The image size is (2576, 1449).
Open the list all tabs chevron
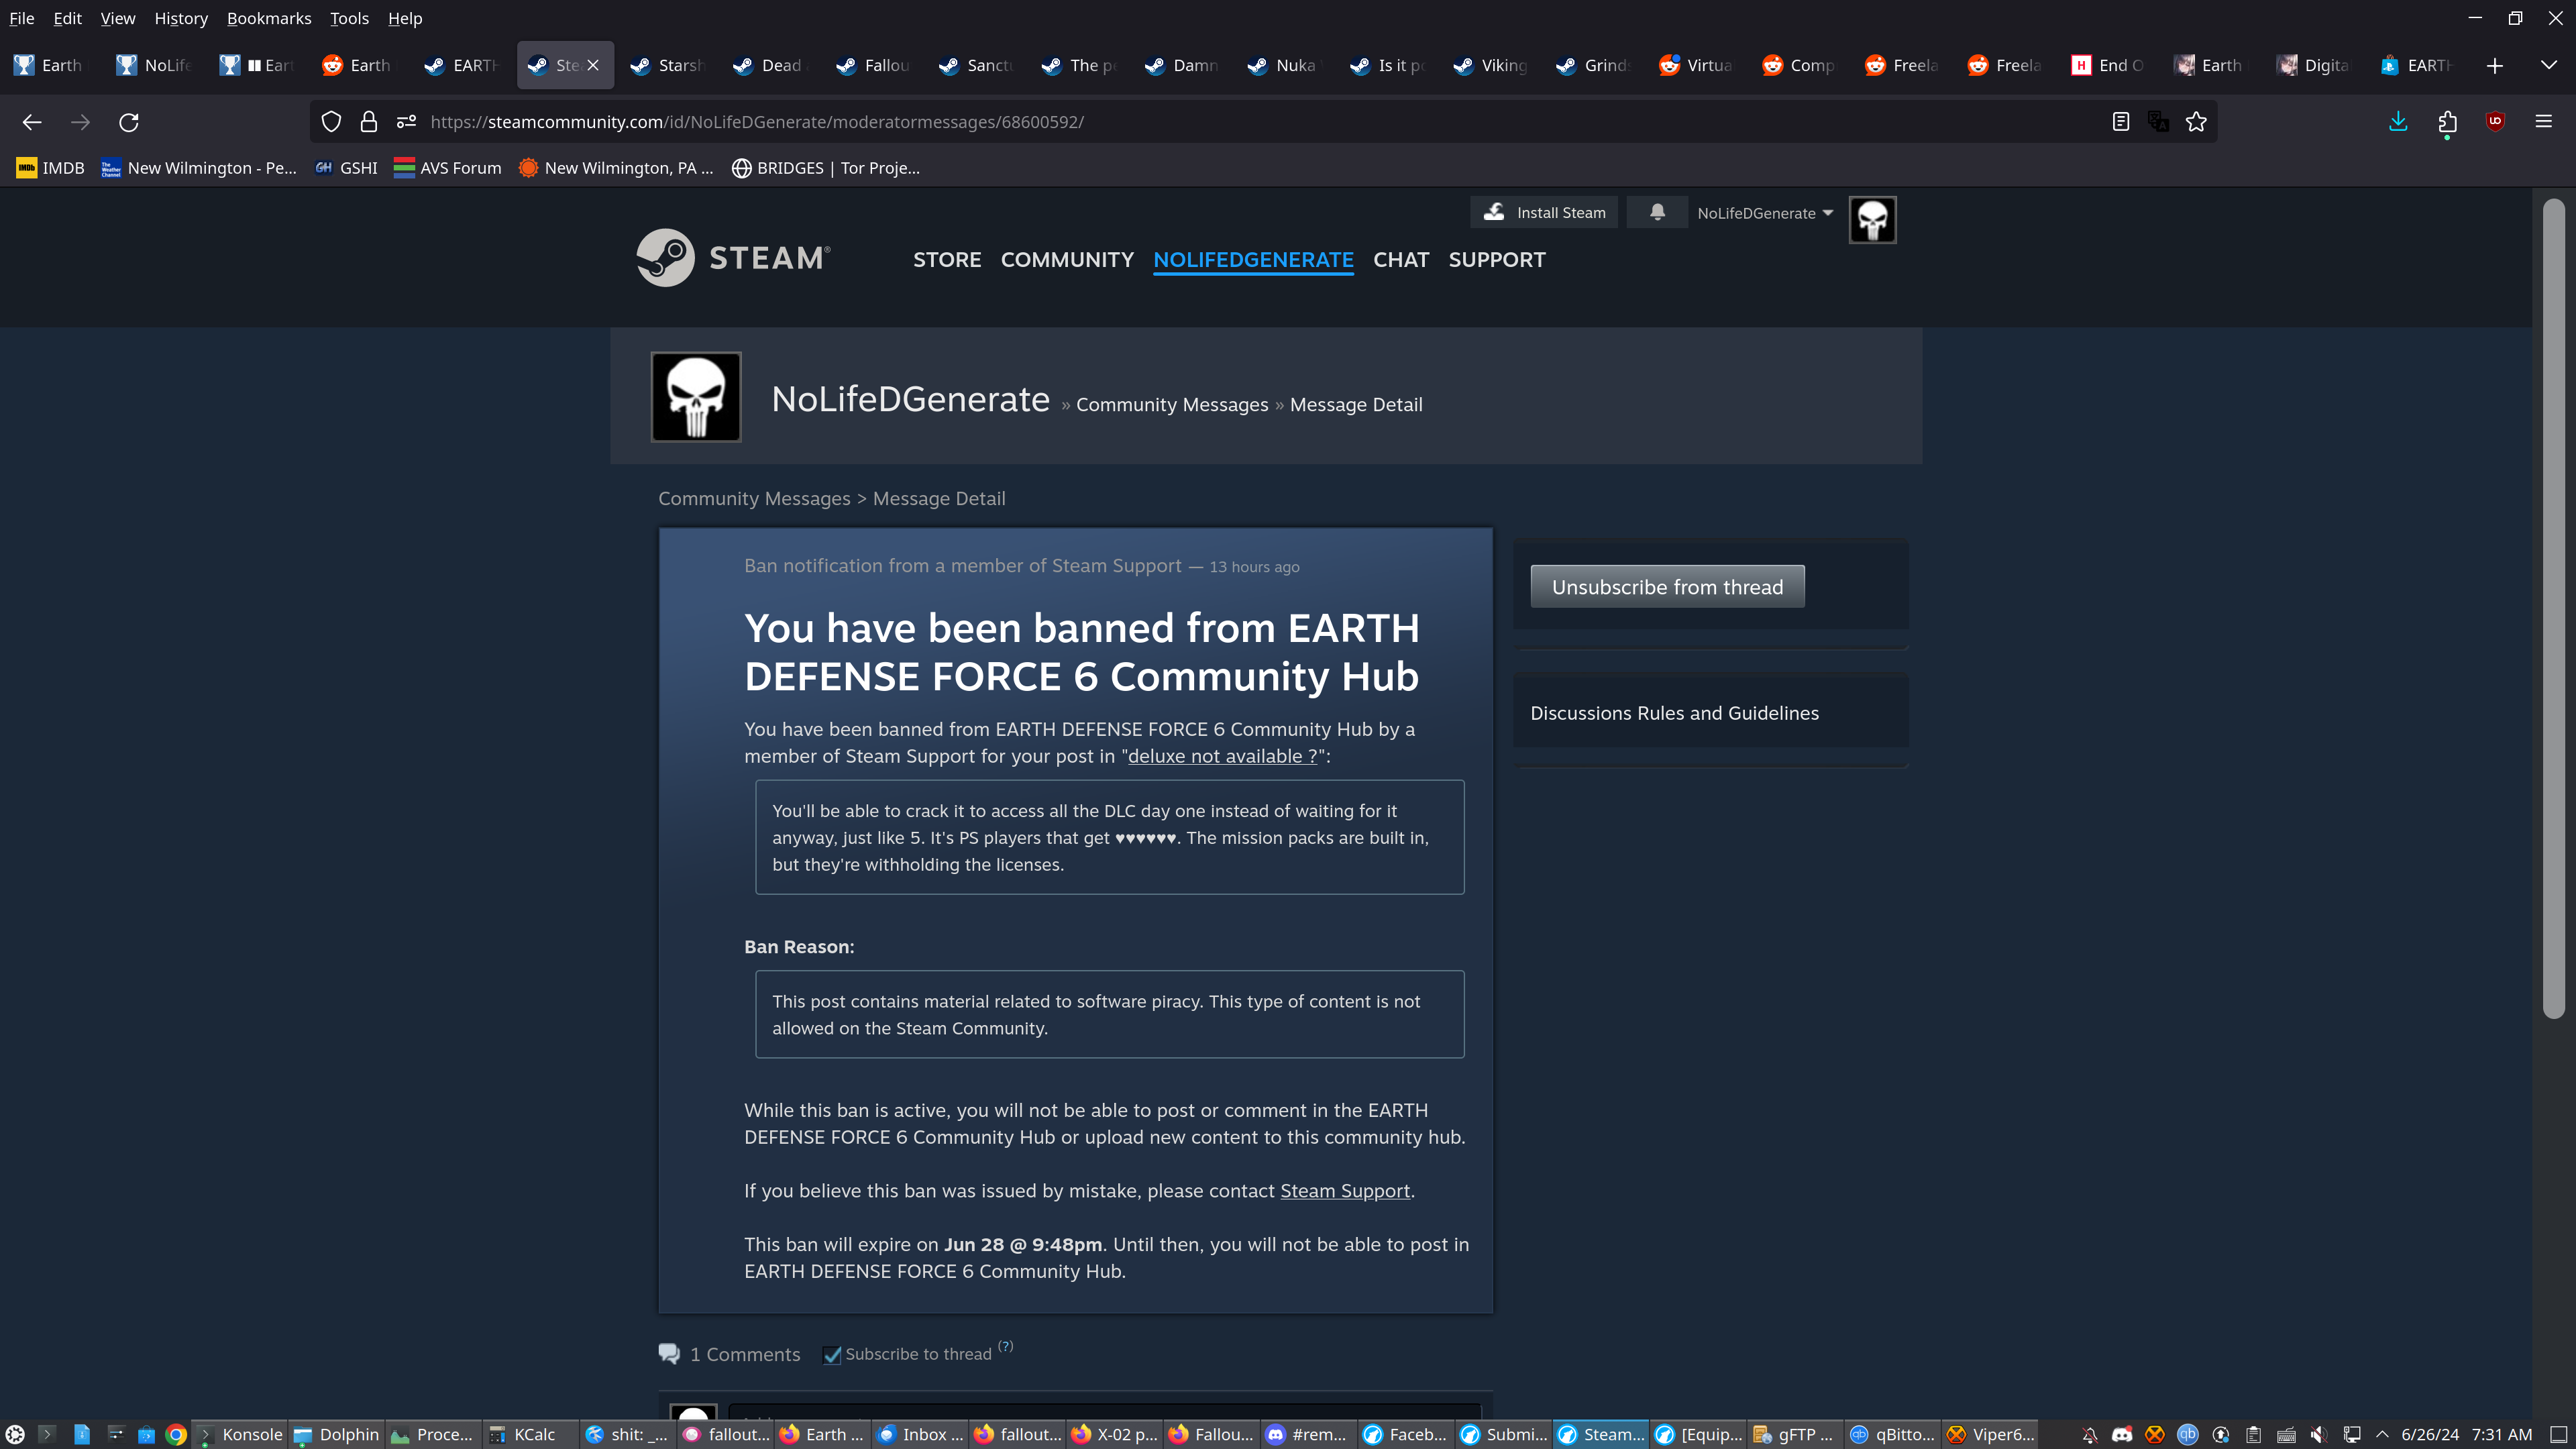point(2548,65)
